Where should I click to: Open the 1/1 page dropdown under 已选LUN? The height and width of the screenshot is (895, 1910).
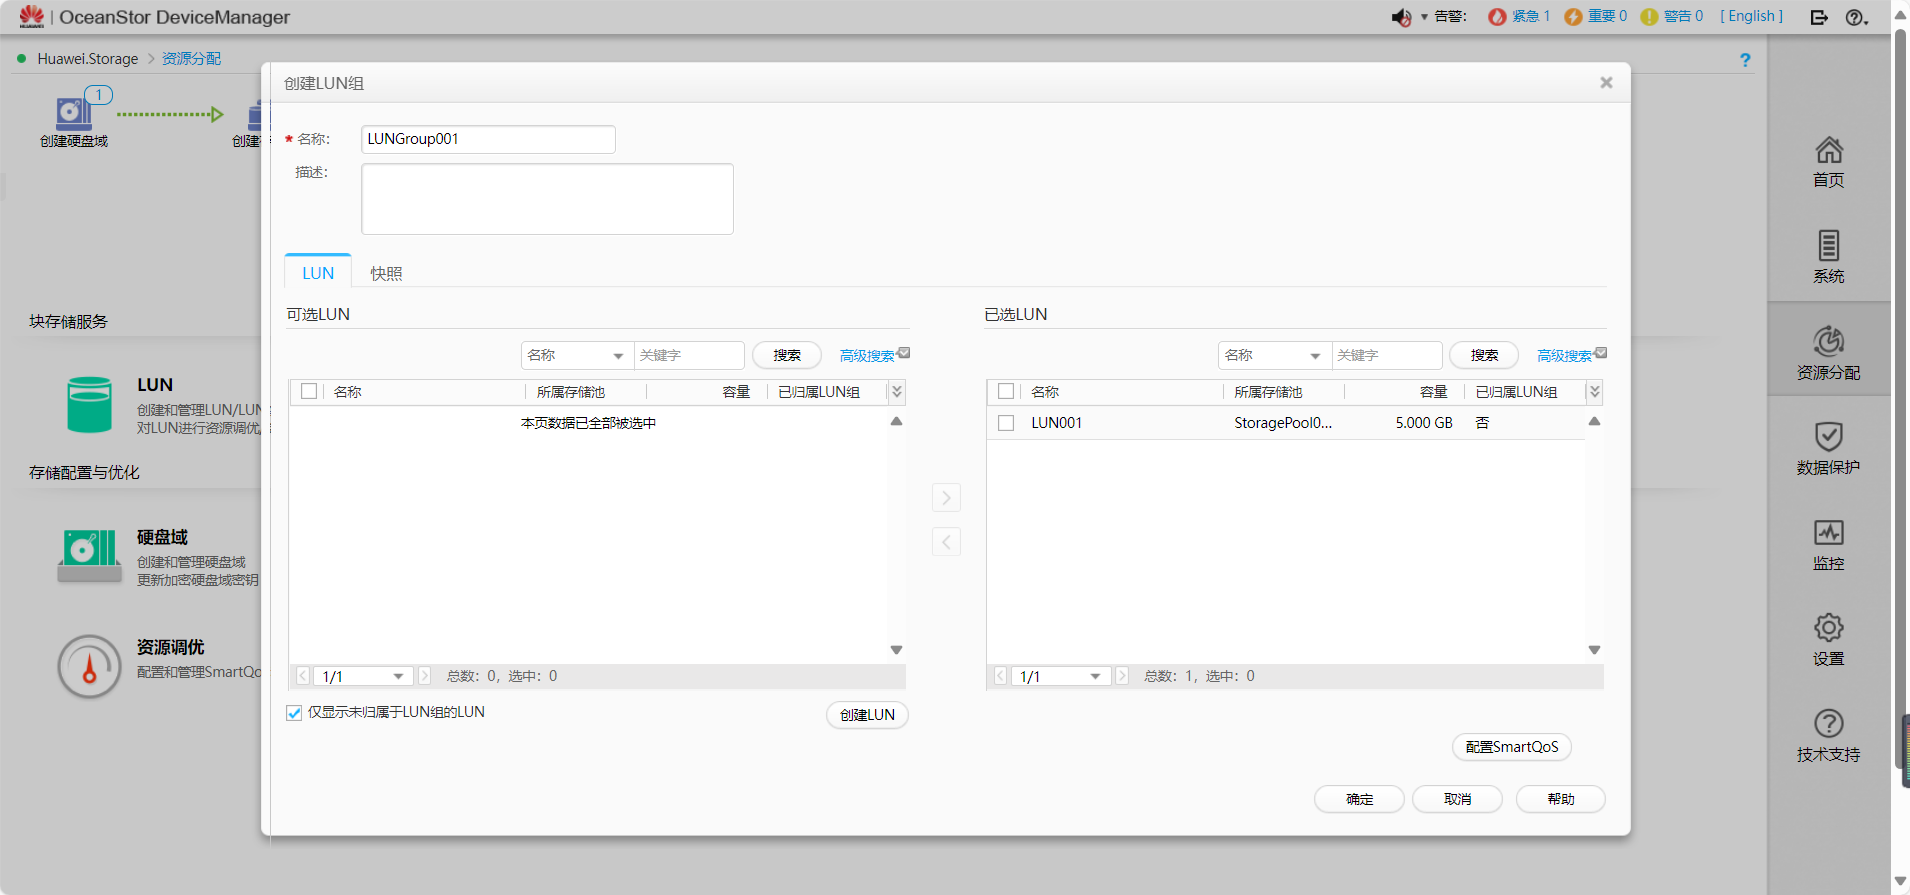1061,677
